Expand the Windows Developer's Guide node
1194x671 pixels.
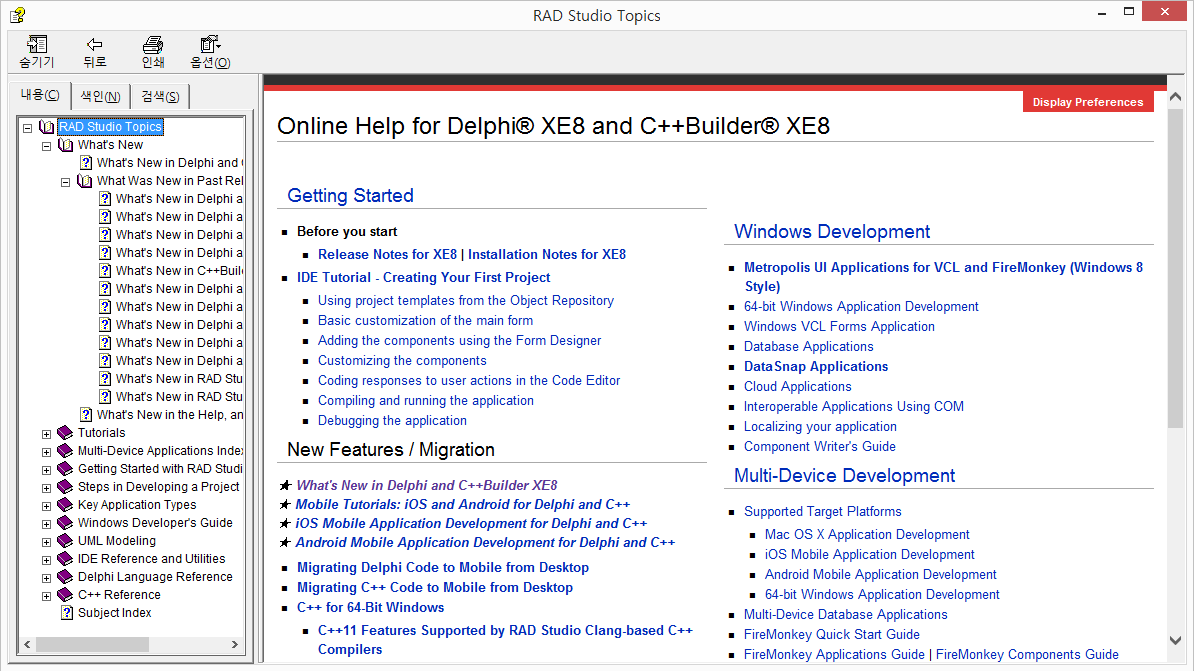[46, 524]
